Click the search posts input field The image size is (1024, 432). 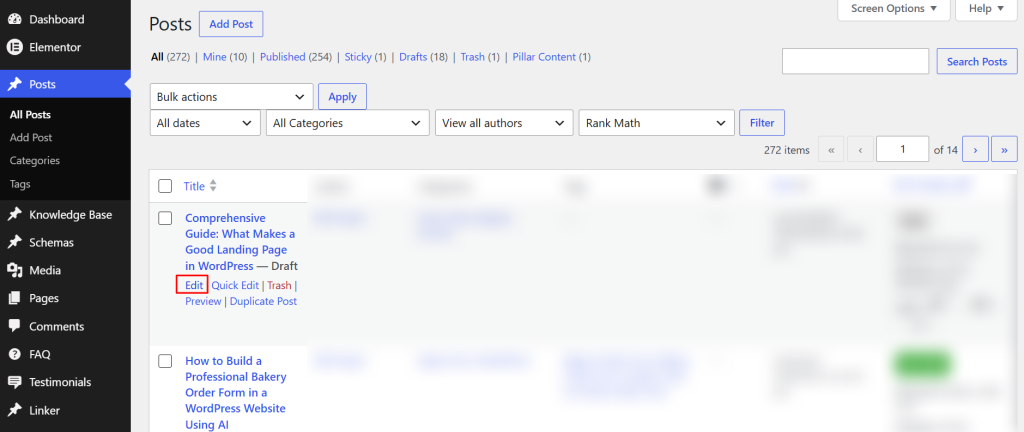pyautogui.click(x=856, y=61)
